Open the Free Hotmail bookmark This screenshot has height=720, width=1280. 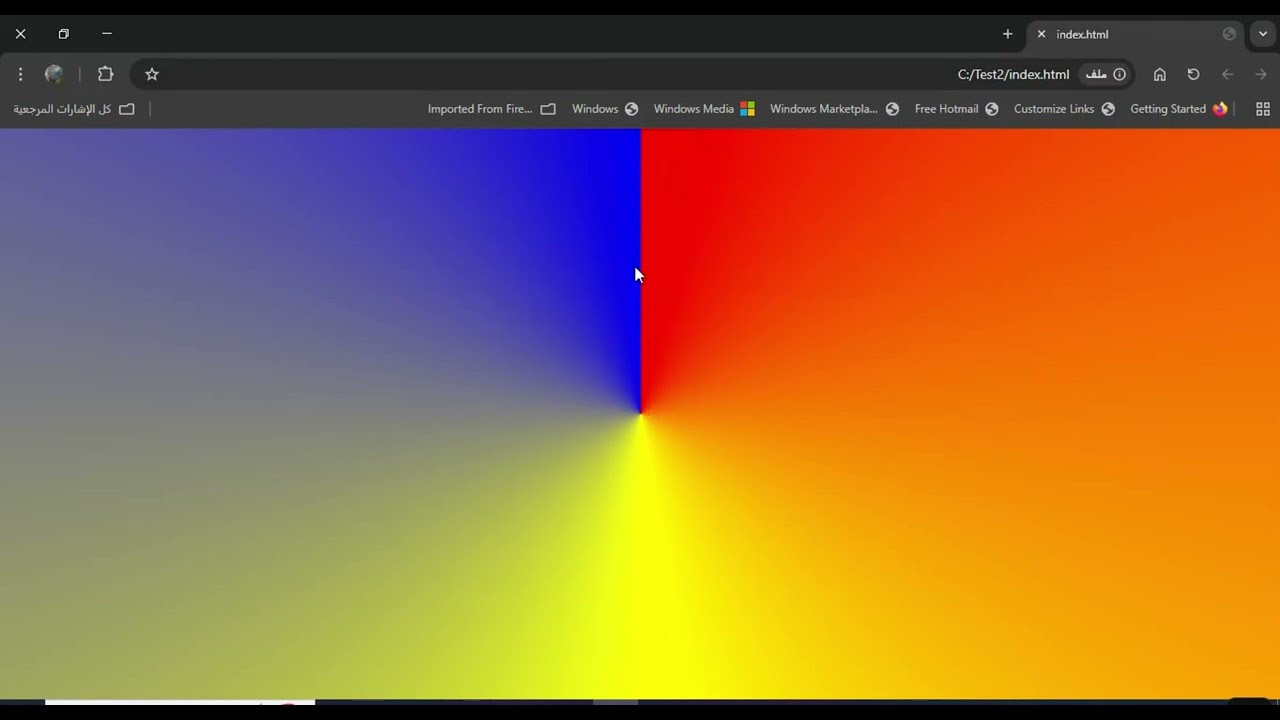point(956,109)
